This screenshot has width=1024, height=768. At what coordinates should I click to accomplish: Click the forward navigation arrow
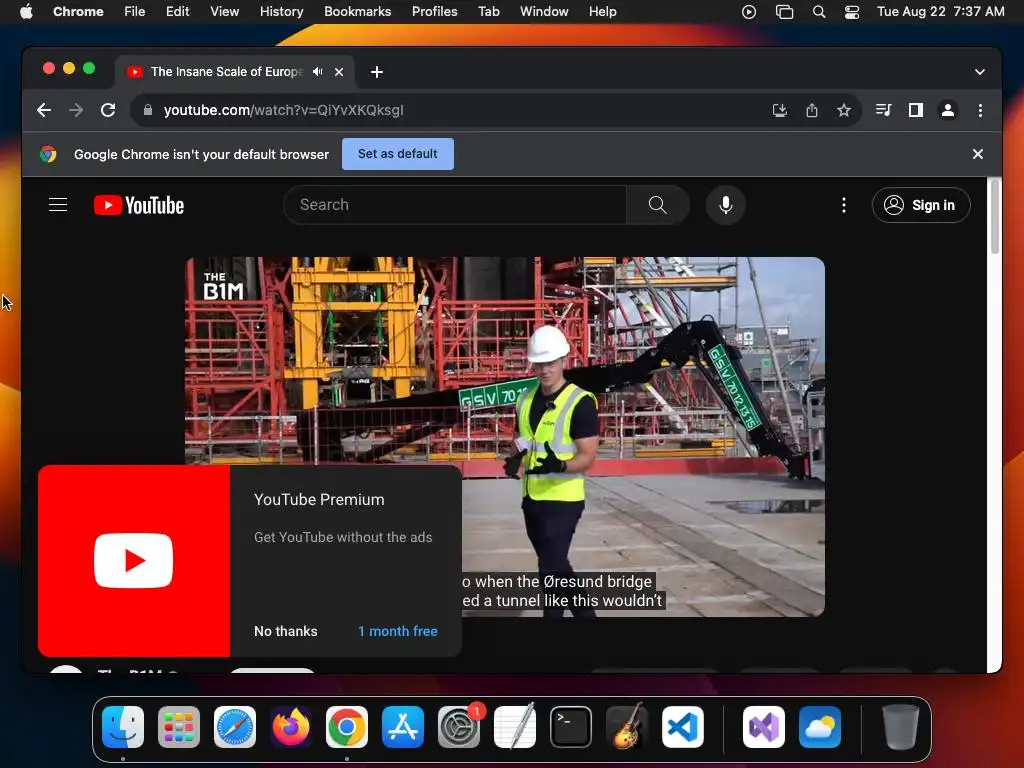(76, 110)
